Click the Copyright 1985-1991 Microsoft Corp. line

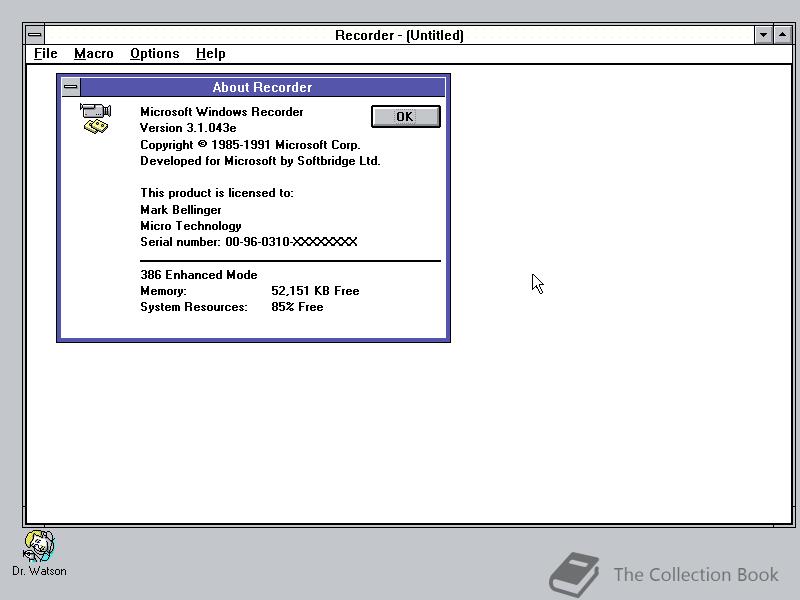(x=250, y=145)
